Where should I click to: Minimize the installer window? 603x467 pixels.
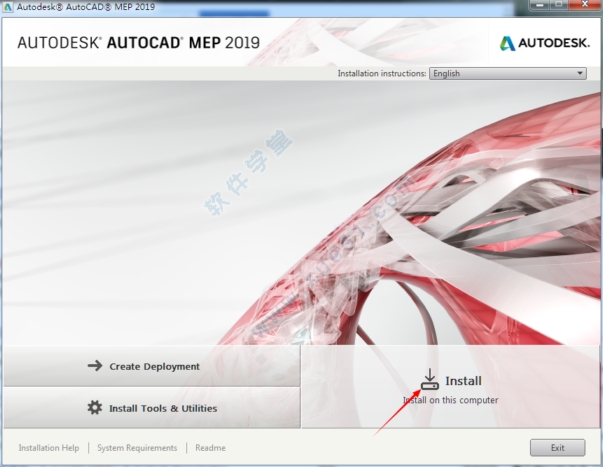(x=540, y=5)
